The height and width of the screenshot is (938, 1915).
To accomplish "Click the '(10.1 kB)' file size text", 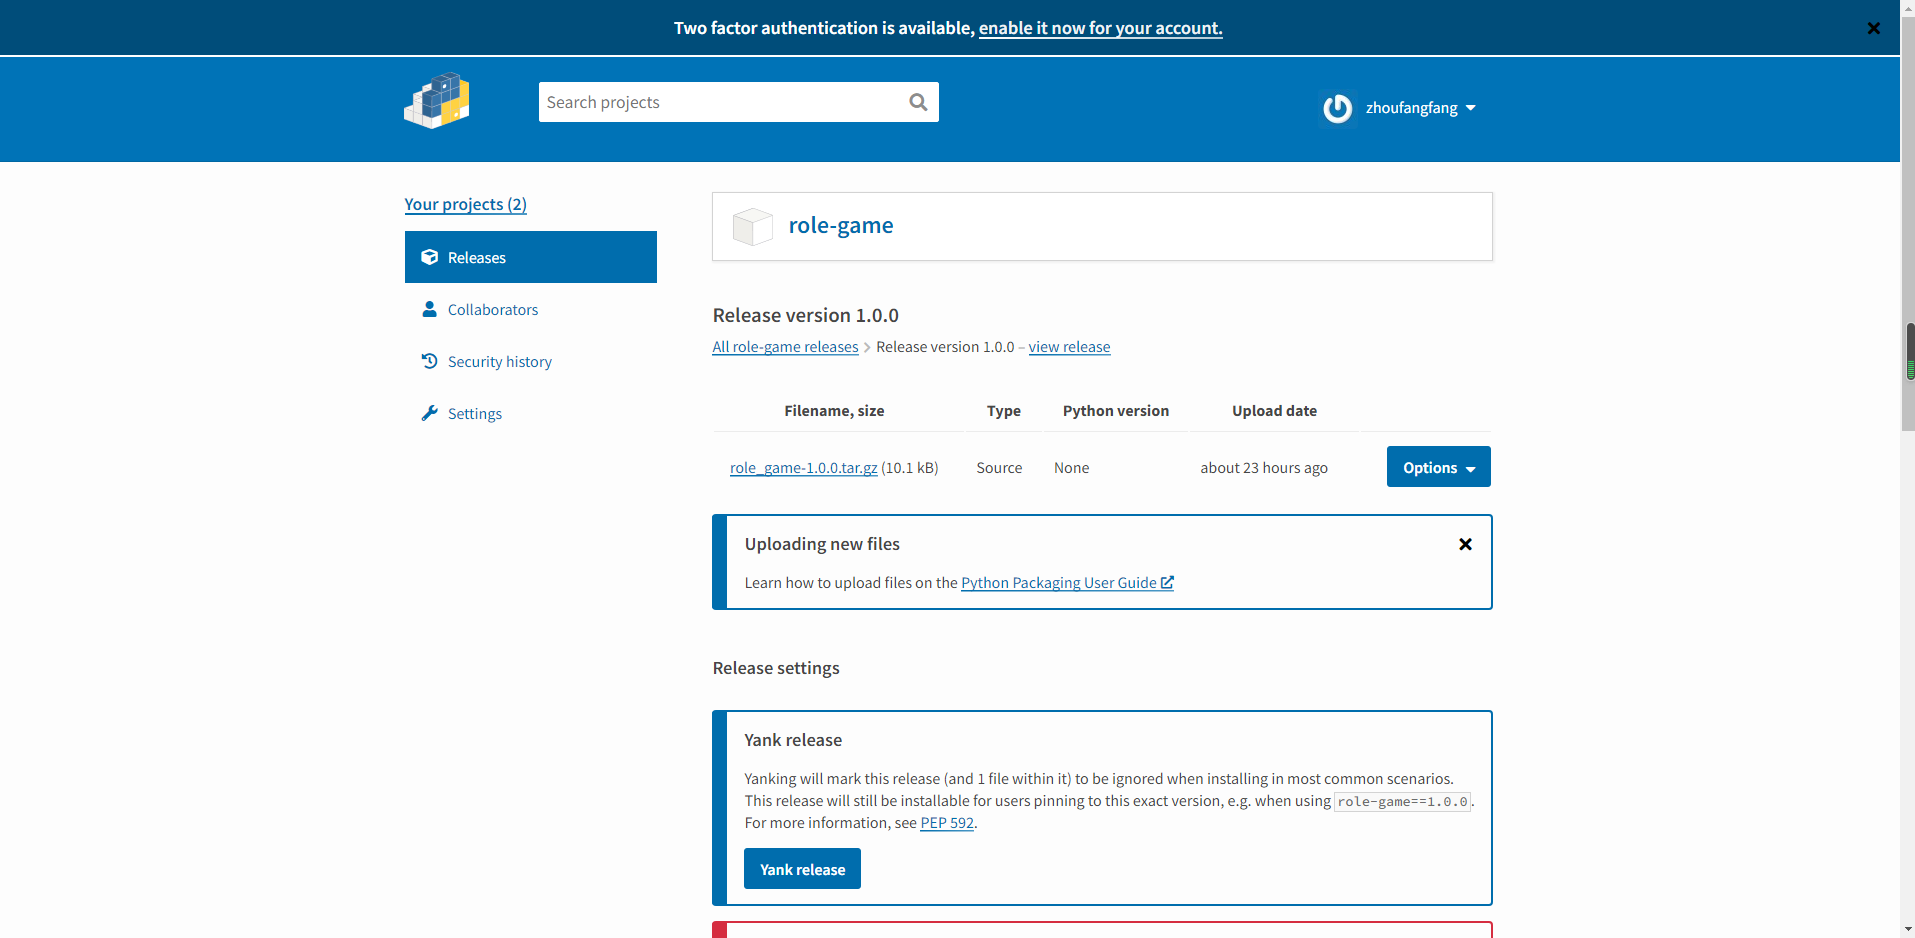I will point(910,468).
